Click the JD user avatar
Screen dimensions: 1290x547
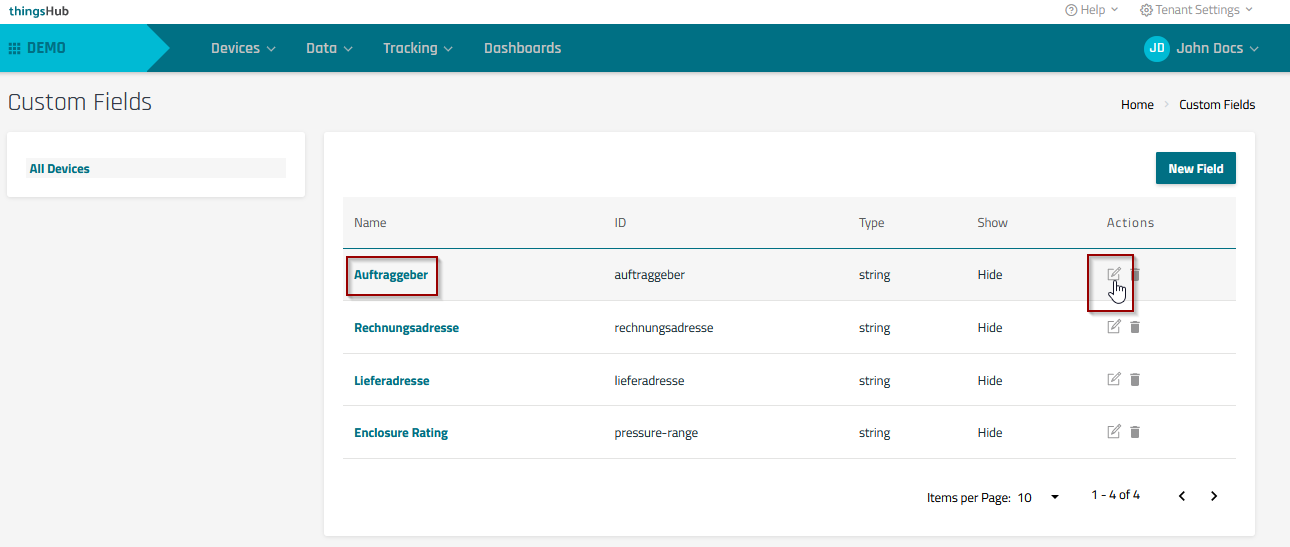(x=1156, y=48)
